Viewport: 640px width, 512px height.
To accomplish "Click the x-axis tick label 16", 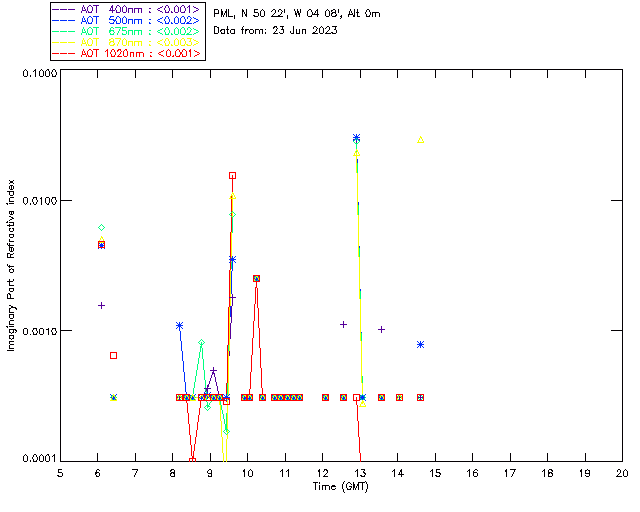I will pyautogui.click(x=472, y=473).
